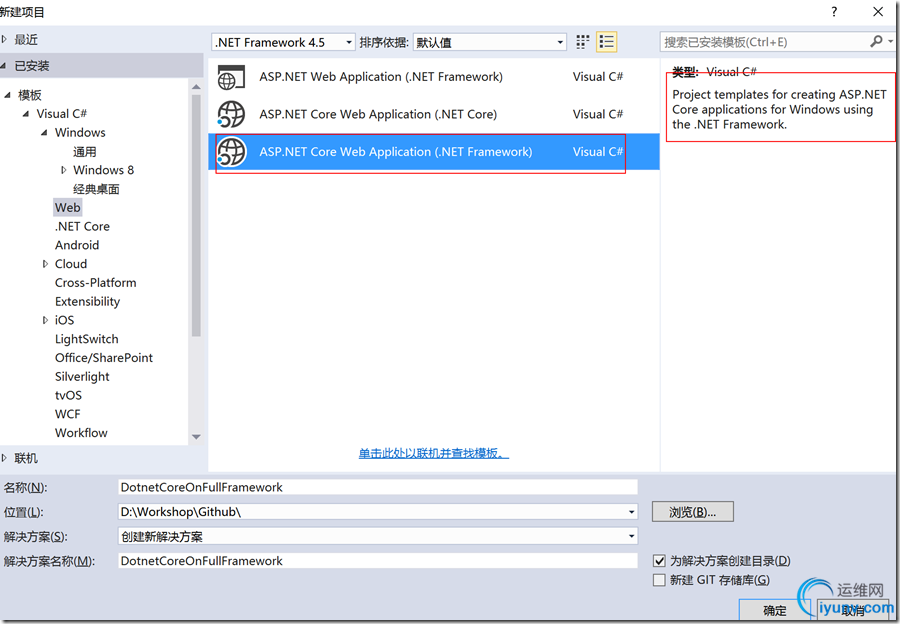The image size is (900, 624).
Task: Open the dialog help question mark
Action: pyautogui.click(x=834, y=11)
